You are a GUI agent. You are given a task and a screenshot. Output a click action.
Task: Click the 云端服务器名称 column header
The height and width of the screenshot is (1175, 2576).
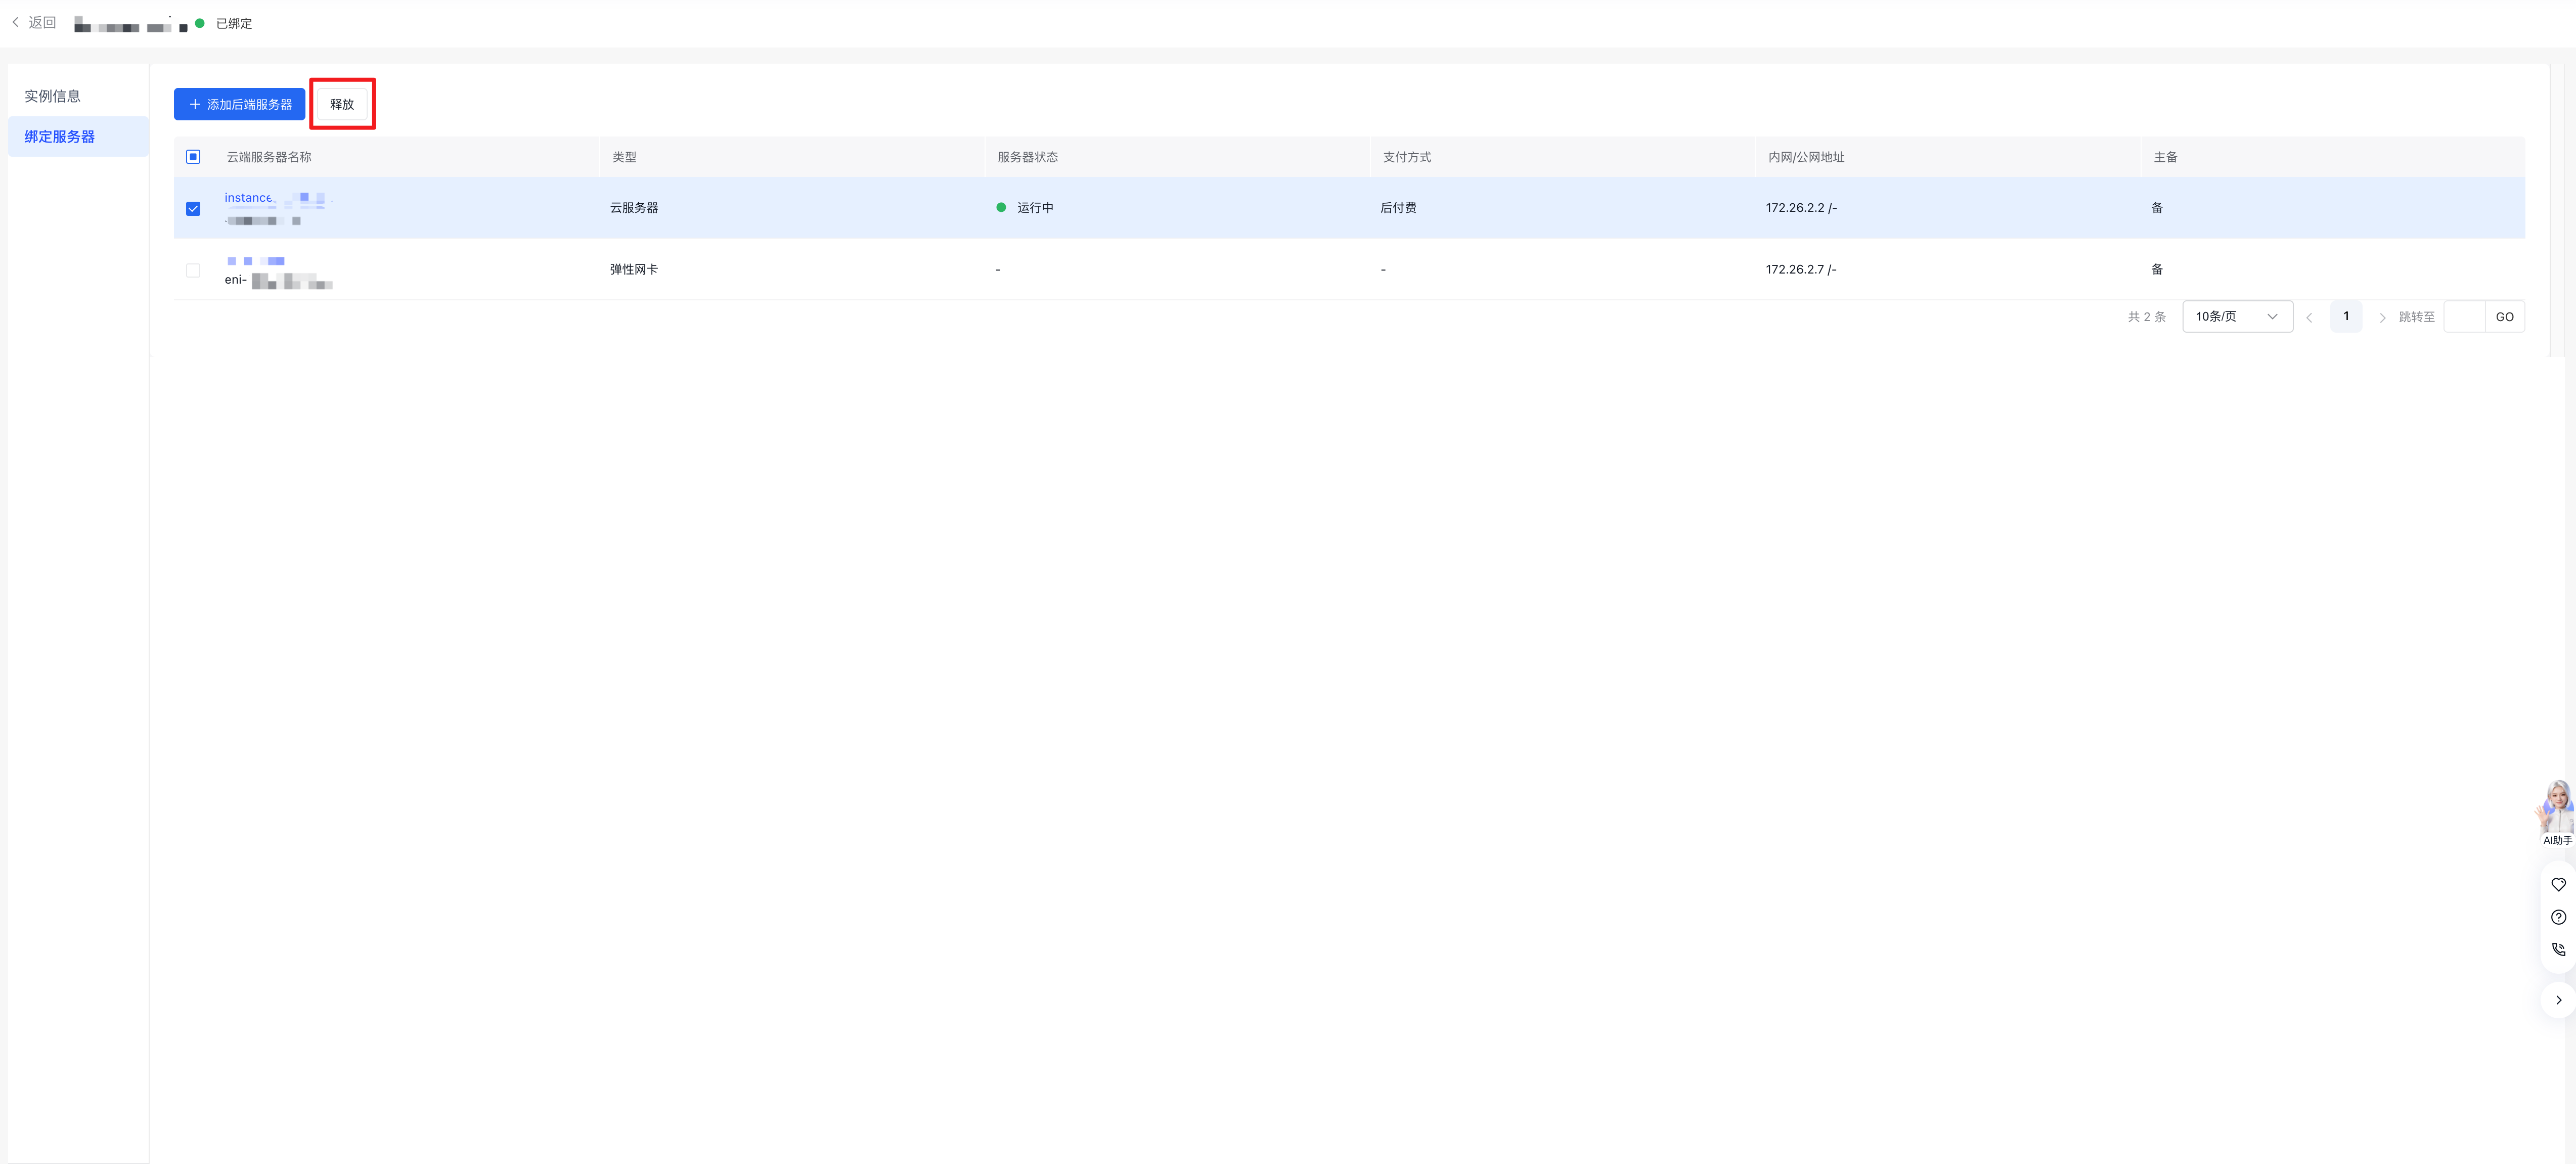pyautogui.click(x=269, y=158)
